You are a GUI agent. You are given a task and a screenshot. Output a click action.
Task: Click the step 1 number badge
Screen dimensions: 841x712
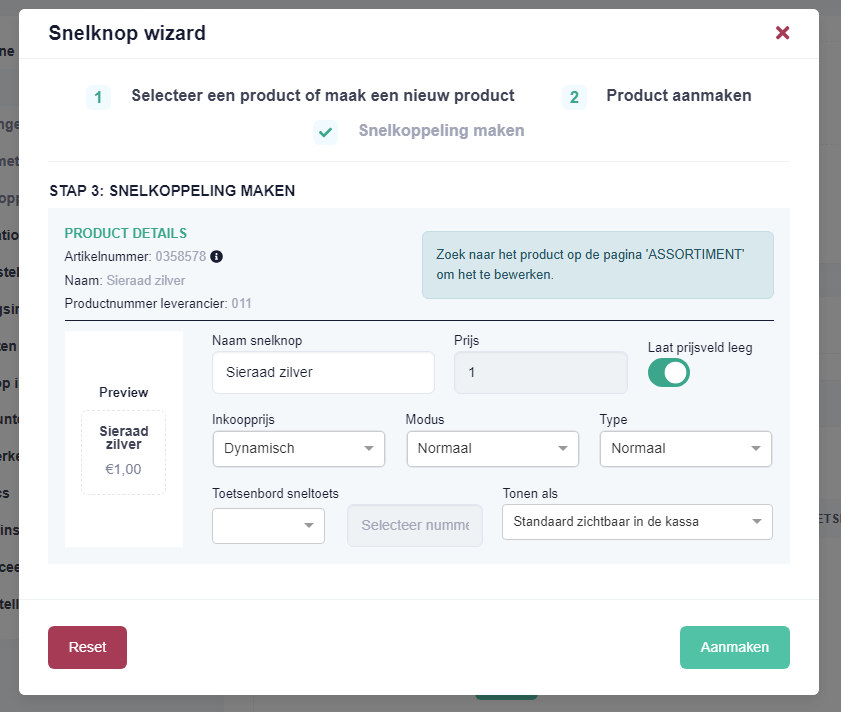(98, 97)
